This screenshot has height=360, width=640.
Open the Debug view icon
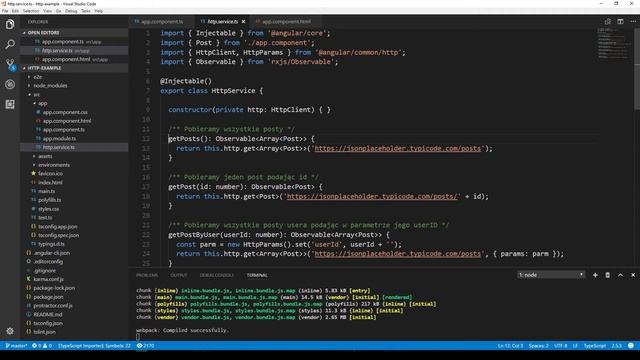point(10,84)
